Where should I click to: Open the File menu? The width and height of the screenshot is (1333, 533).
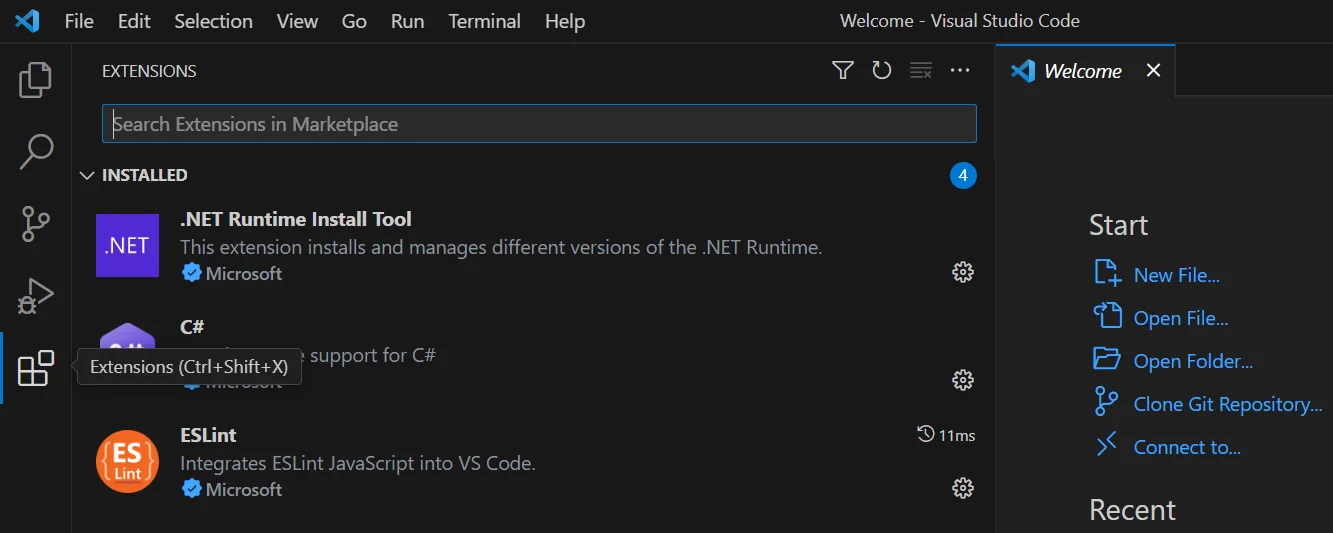(79, 21)
